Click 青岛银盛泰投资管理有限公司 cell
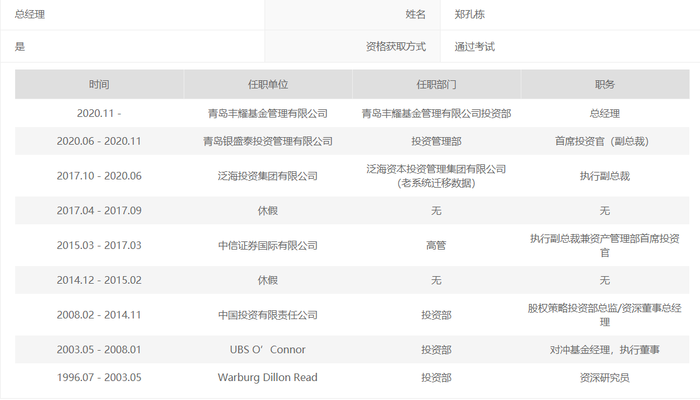This screenshot has width=700, height=400. pos(268,141)
